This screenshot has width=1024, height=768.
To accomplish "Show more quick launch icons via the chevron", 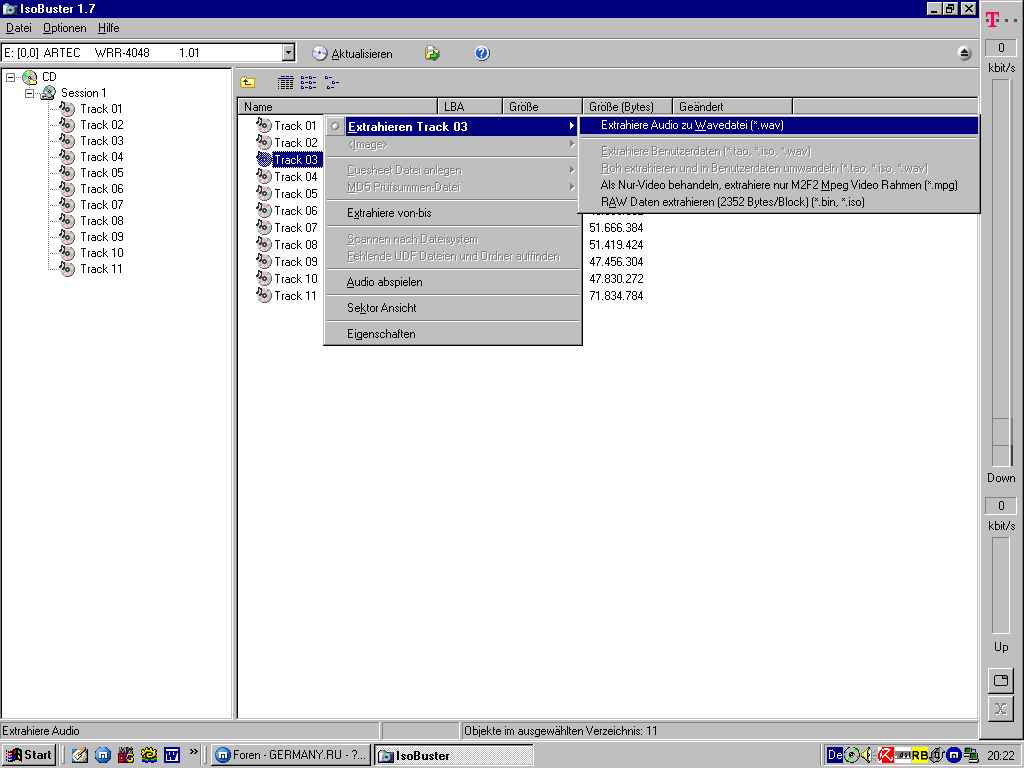I will (193, 752).
